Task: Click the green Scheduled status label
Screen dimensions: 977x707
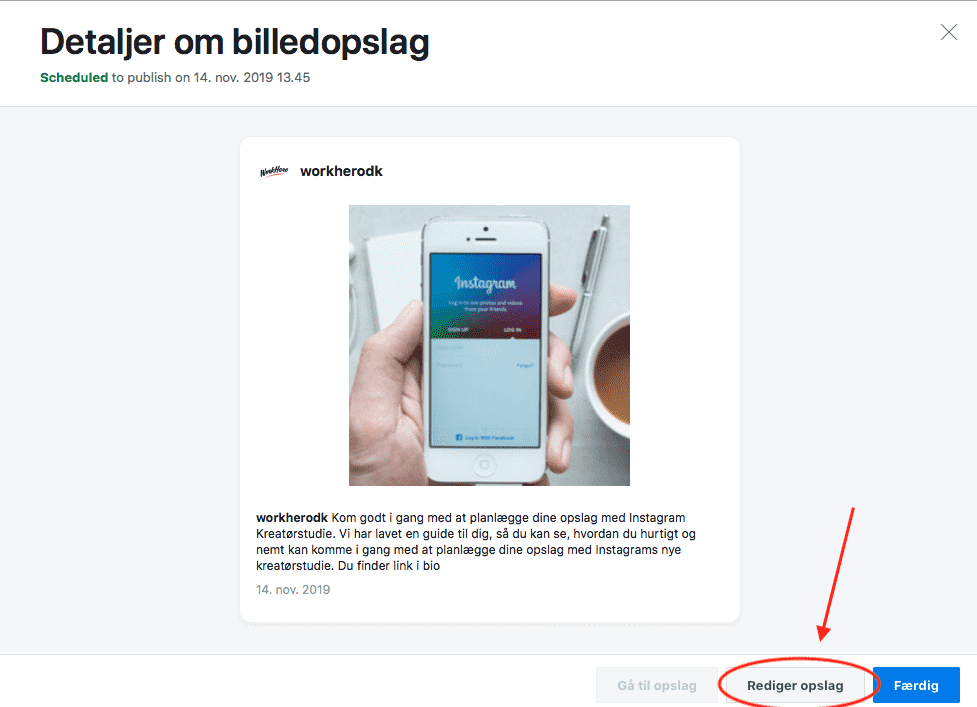Action: [x=74, y=77]
